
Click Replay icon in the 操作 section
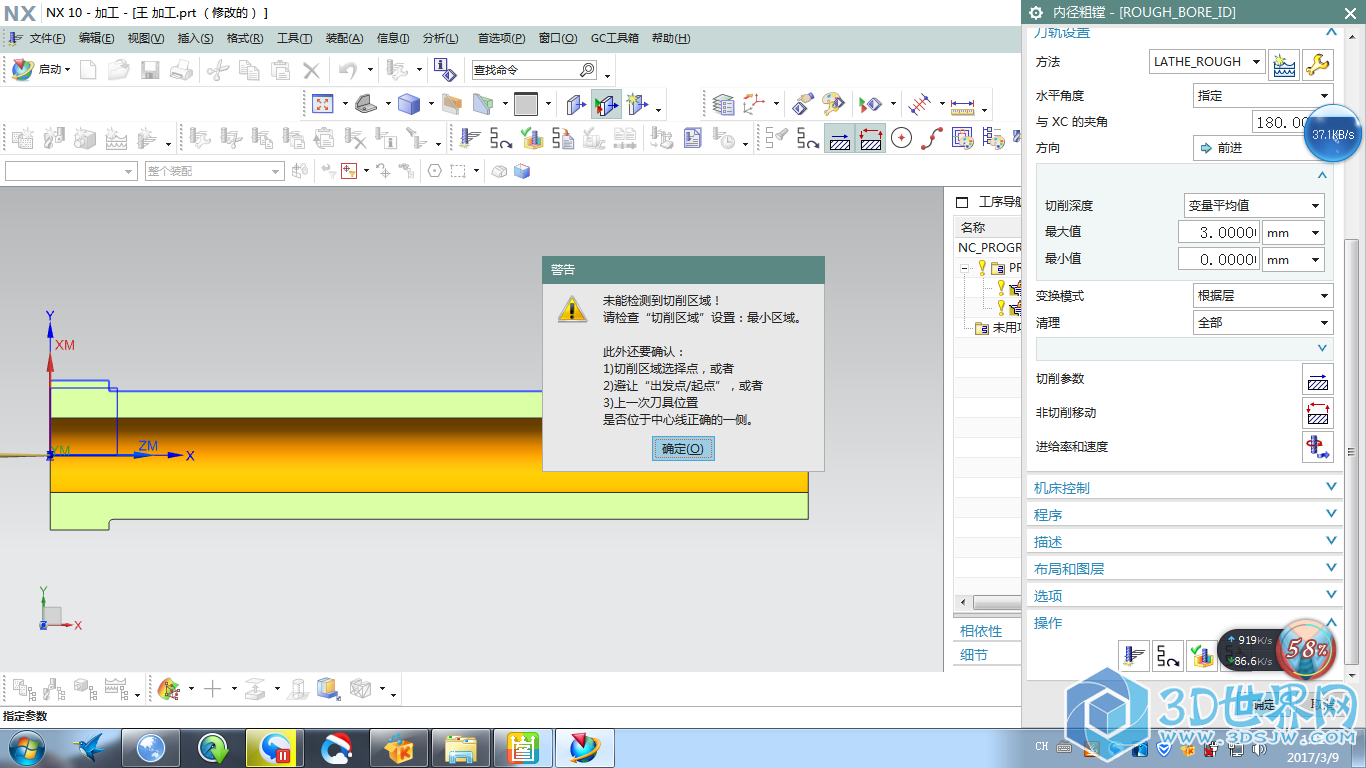click(1168, 656)
